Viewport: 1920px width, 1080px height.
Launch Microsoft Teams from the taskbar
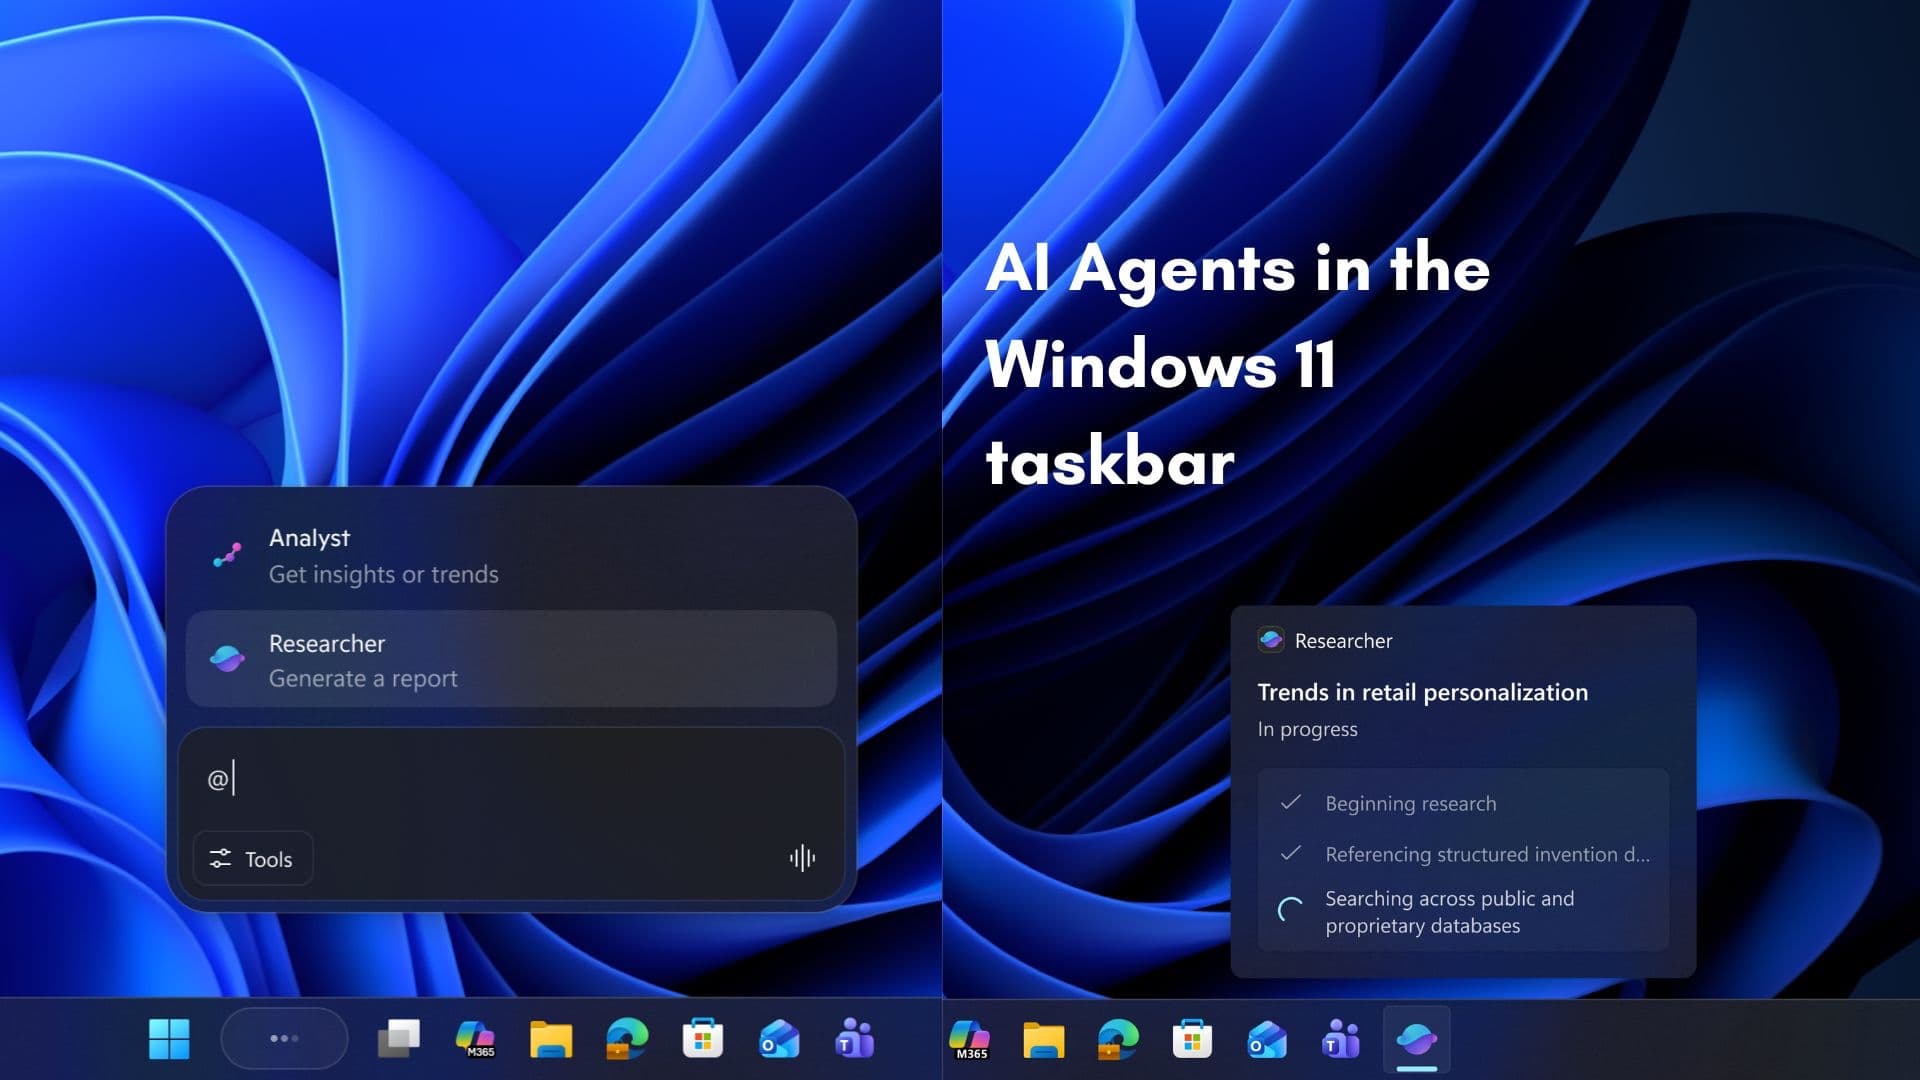853,1039
